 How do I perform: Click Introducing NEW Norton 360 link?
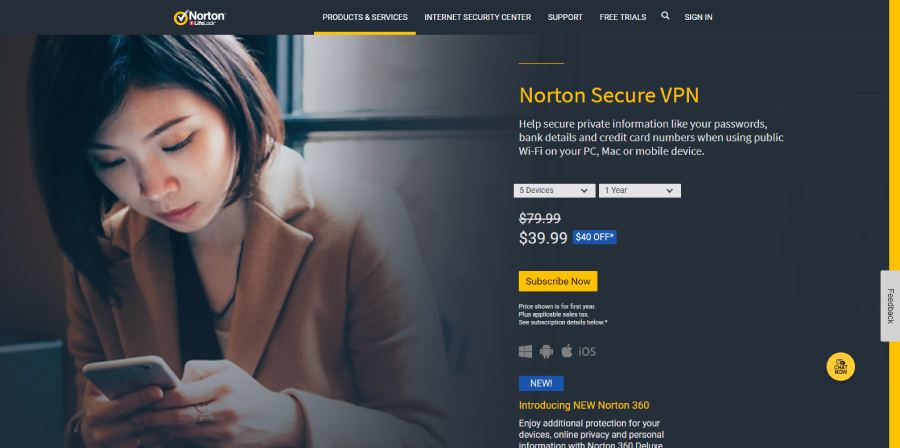coord(584,406)
